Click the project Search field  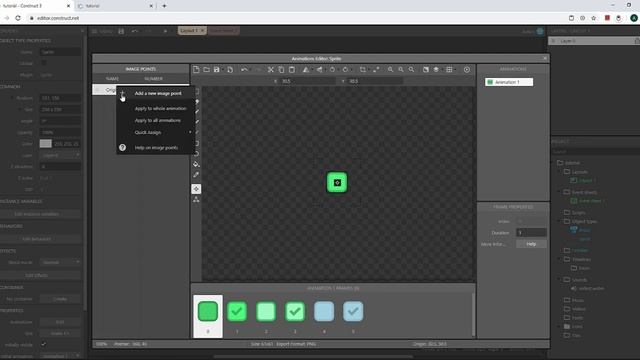point(595,152)
